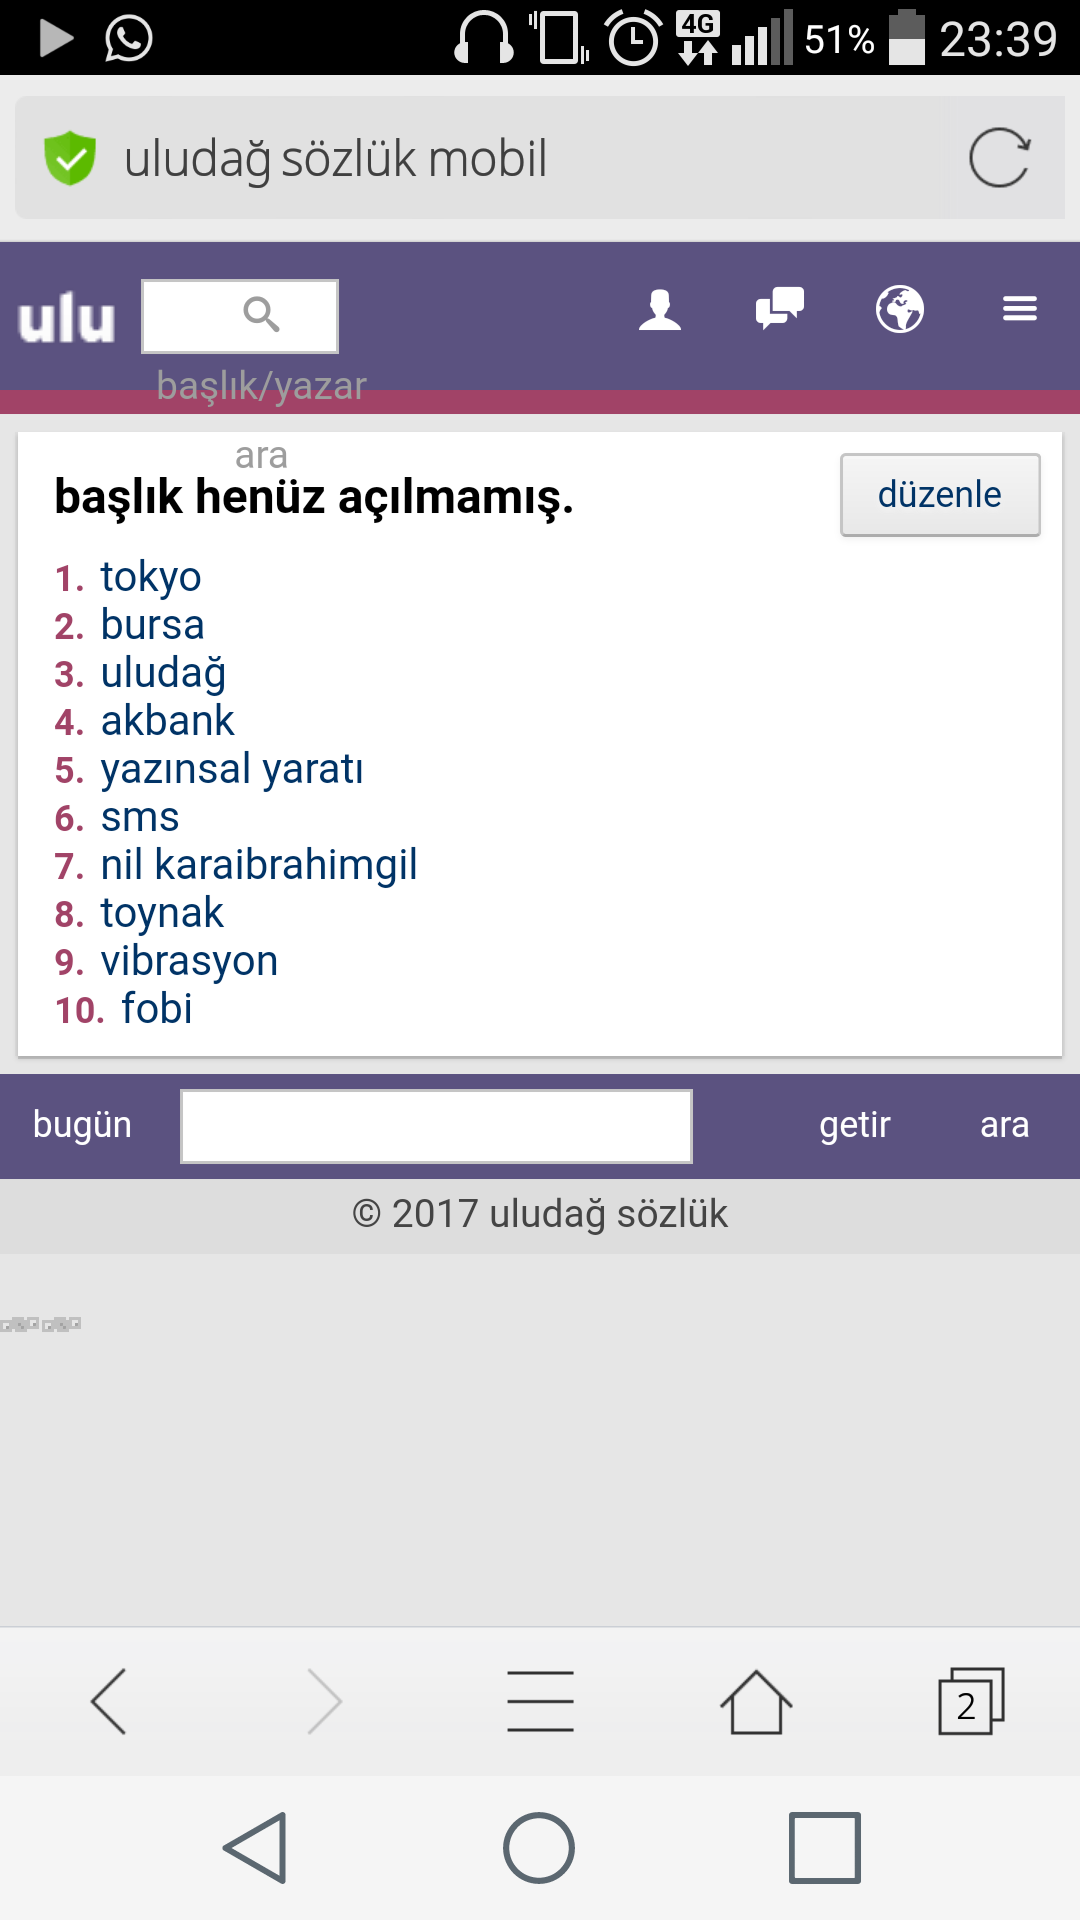The width and height of the screenshot is (1080, 1920).
Task: Open the browser home page icon
Action: tap(756, 1701)
